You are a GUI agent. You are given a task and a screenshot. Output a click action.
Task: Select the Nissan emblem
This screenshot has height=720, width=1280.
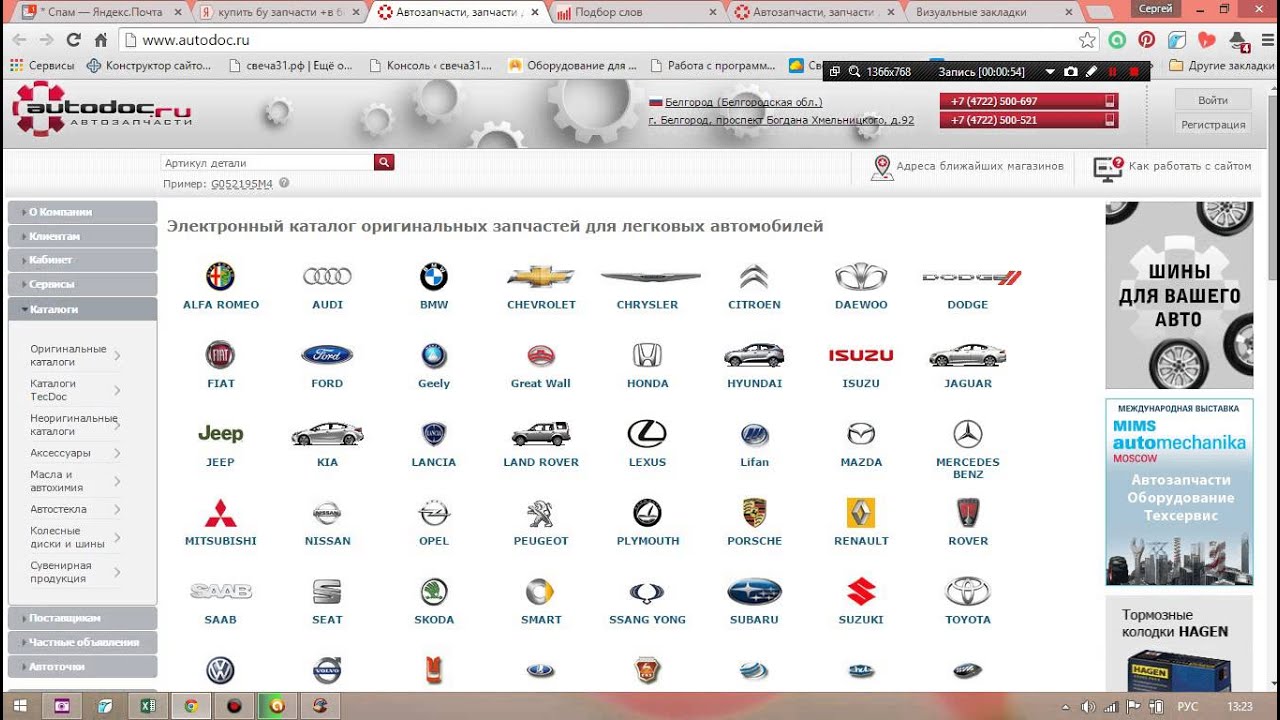click(x=327, y=513)
